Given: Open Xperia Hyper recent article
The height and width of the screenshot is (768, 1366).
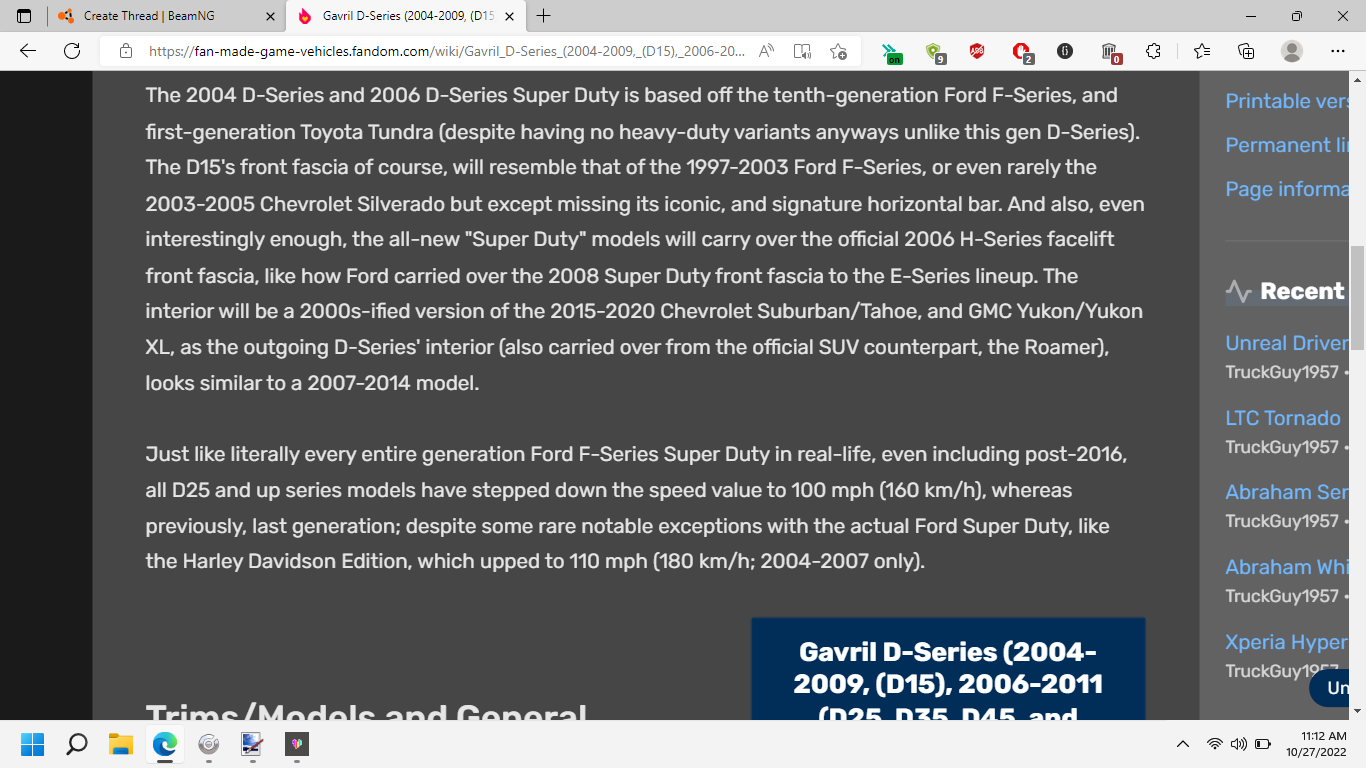Looking at the screenshot, I should coord(1286,642).
